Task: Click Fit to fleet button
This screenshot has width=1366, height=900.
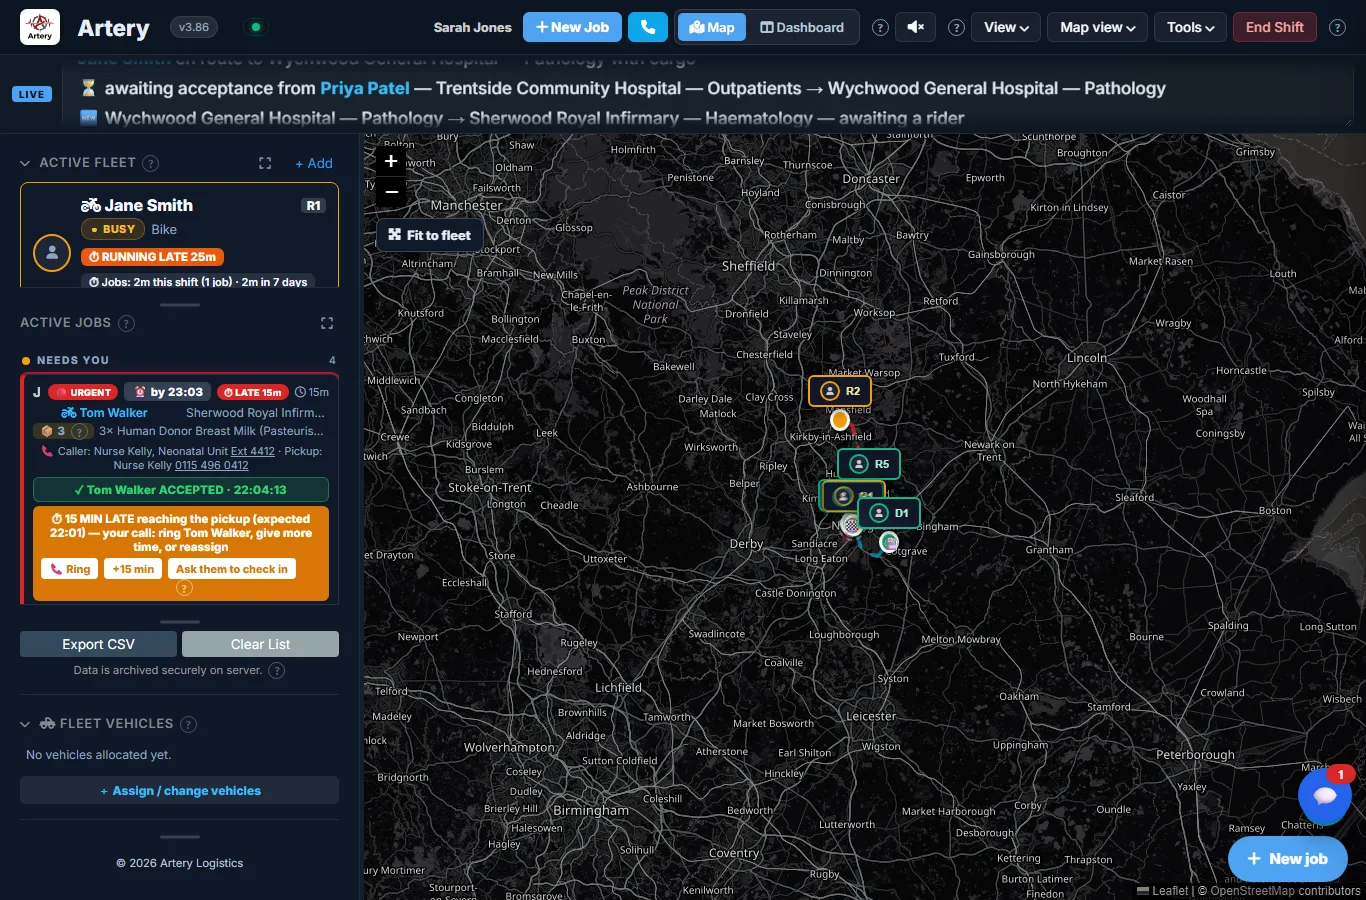Action: (x=430, y=235)
